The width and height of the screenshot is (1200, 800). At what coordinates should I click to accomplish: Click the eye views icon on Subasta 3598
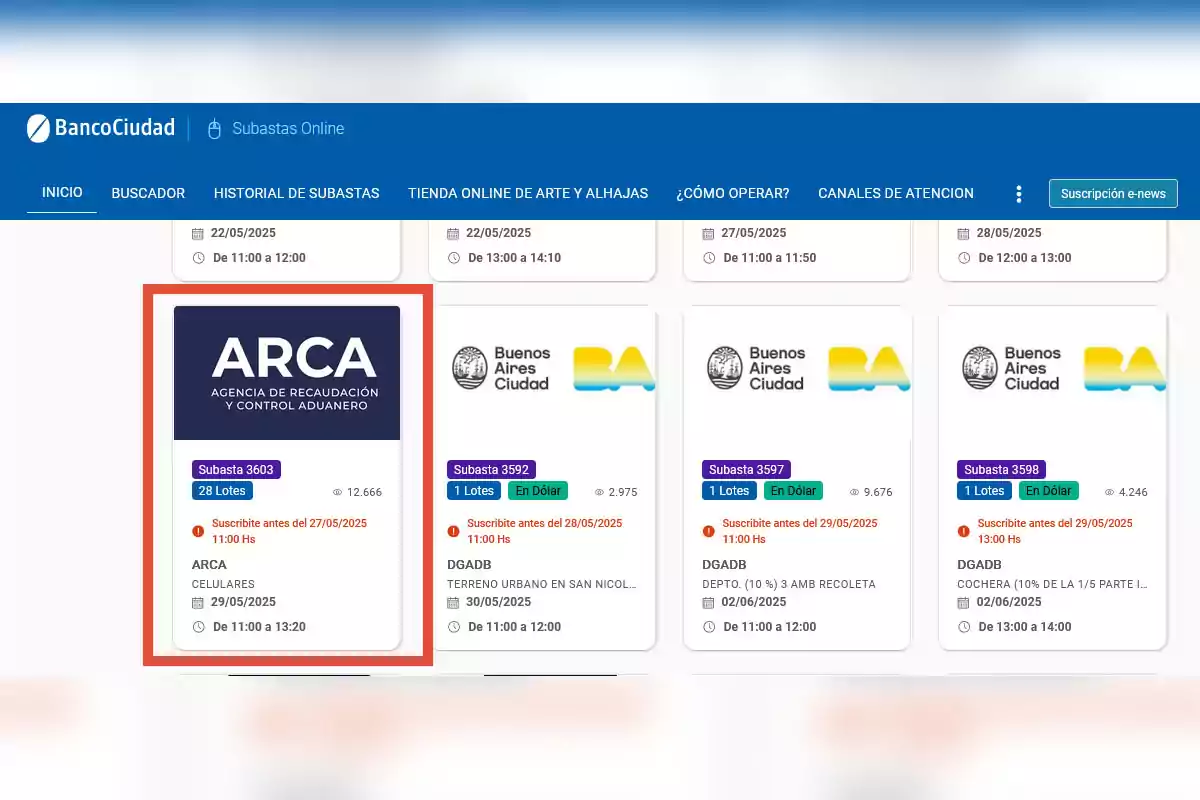[x=1110, y=492]
